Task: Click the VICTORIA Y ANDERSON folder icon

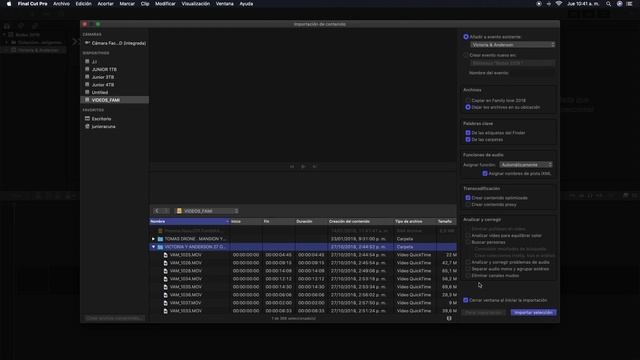Action: 160,247
